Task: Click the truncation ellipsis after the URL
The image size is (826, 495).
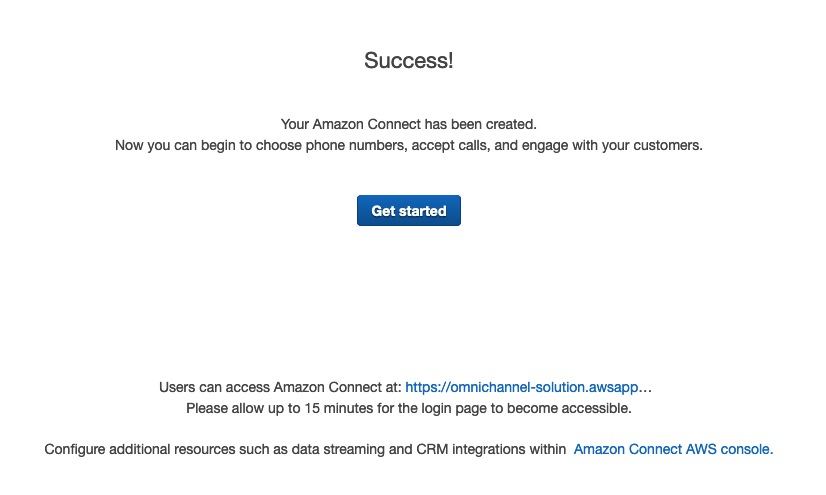Action: tap(645, 389)
